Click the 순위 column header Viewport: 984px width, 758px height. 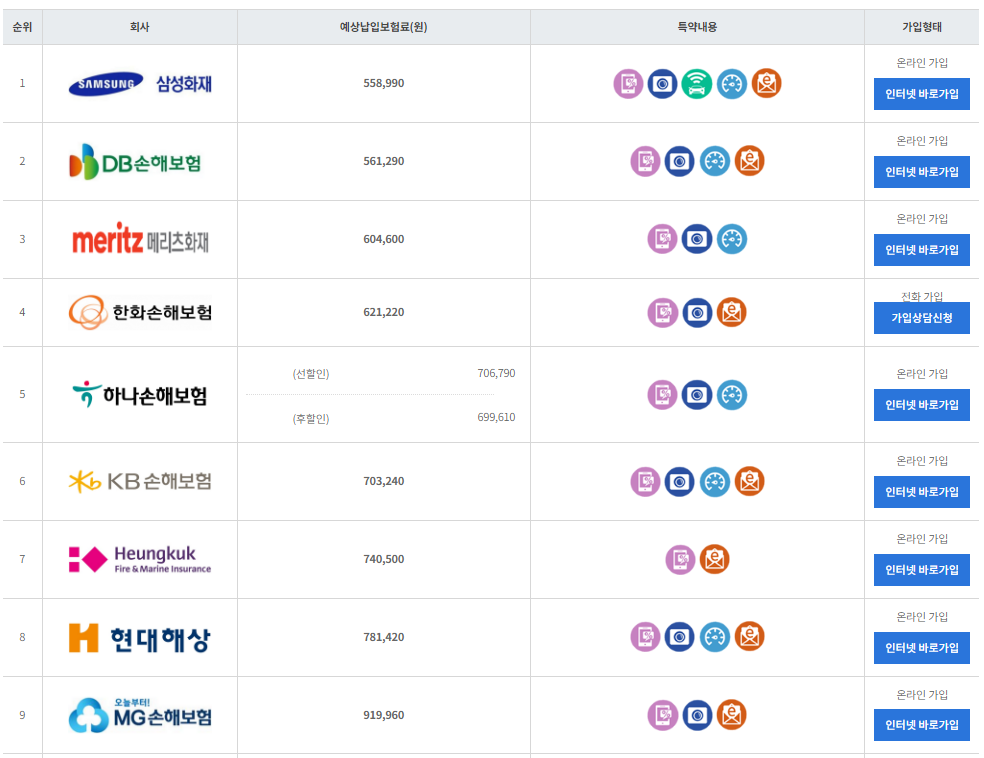point(23,27)
